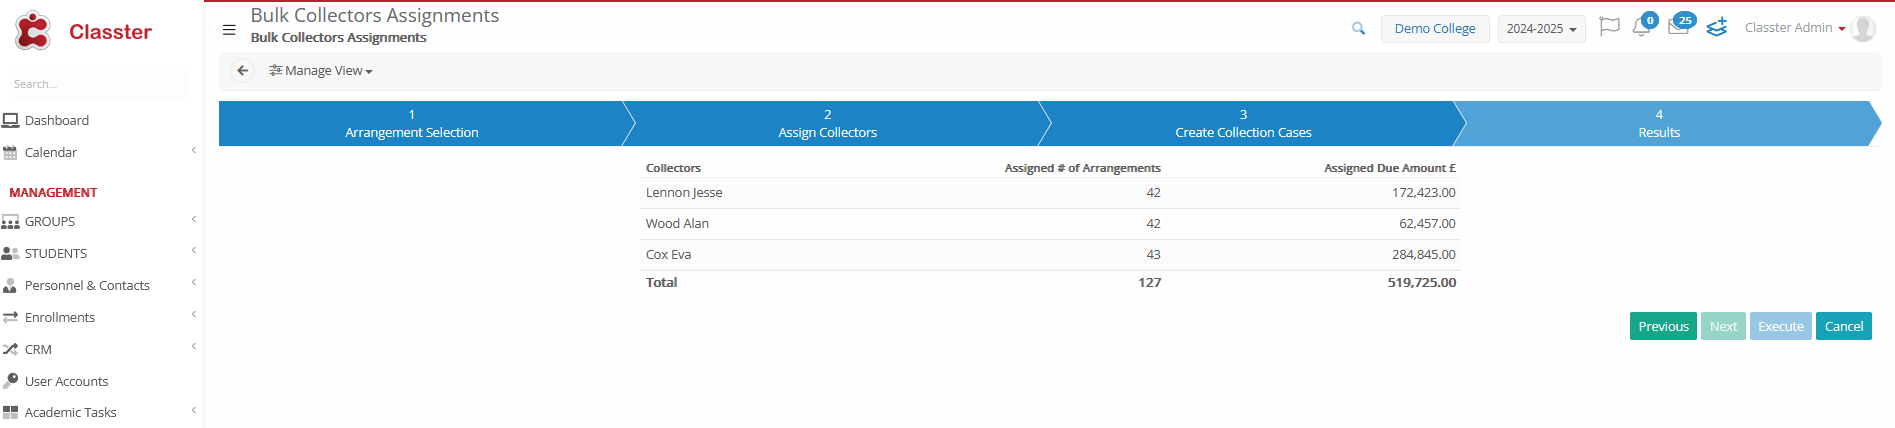The width and height of the screenshot is (1895, 428).
Task: Click the Classter logo
Action: pyautogui.click(x=83, y=32)
